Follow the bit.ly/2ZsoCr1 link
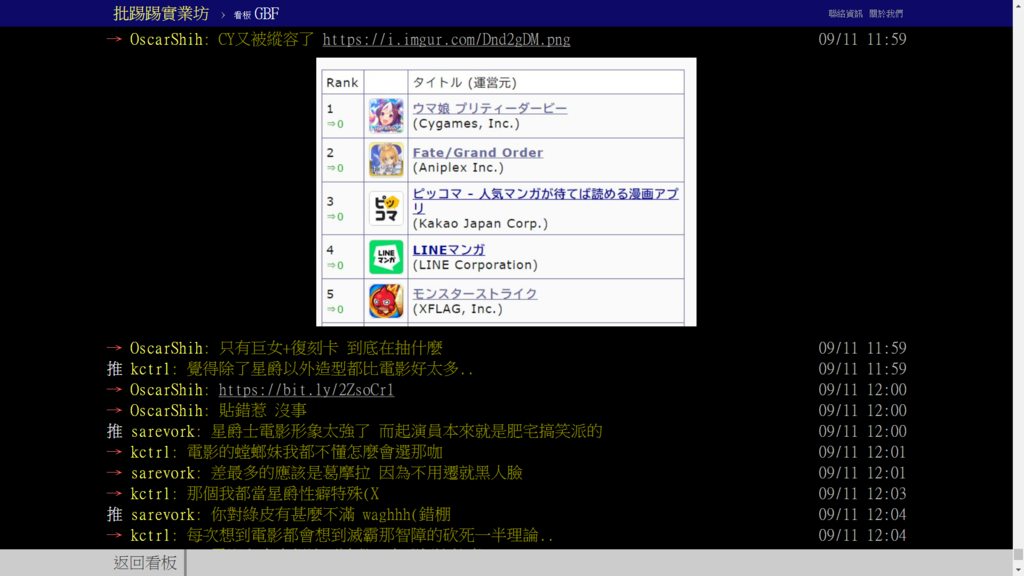1024x576 pixels. point(306,390)
